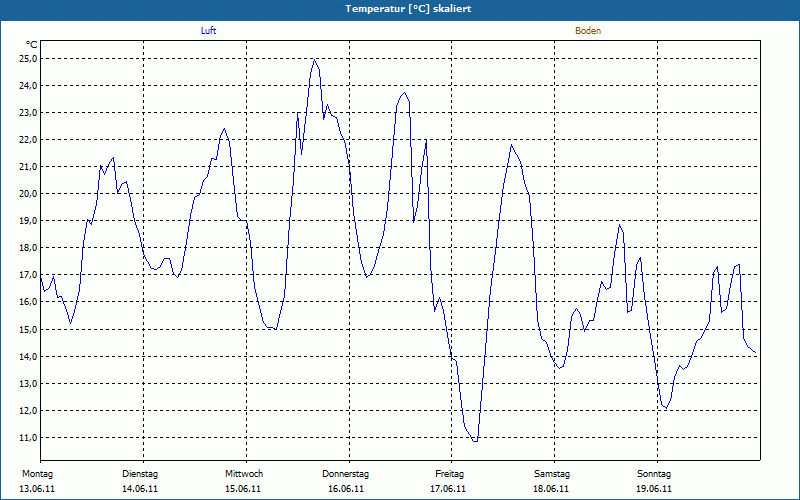Click the 25° peak on Wednesday's curve
Image resolution: width=800 pixels, height=500 pixels.
coord(315,60)
